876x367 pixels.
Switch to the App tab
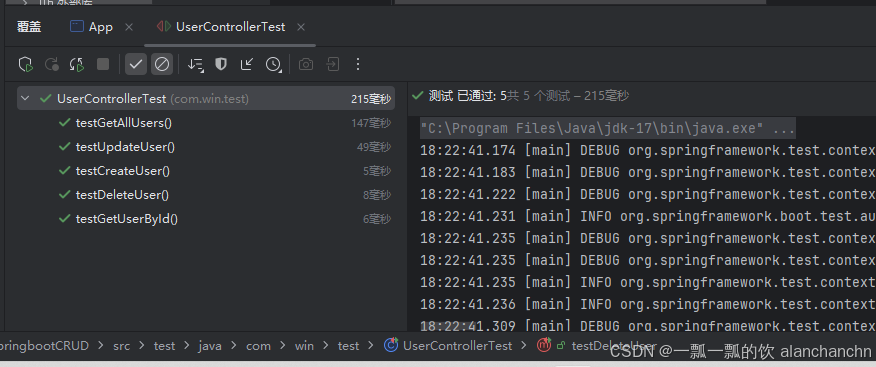click(101, 27)
